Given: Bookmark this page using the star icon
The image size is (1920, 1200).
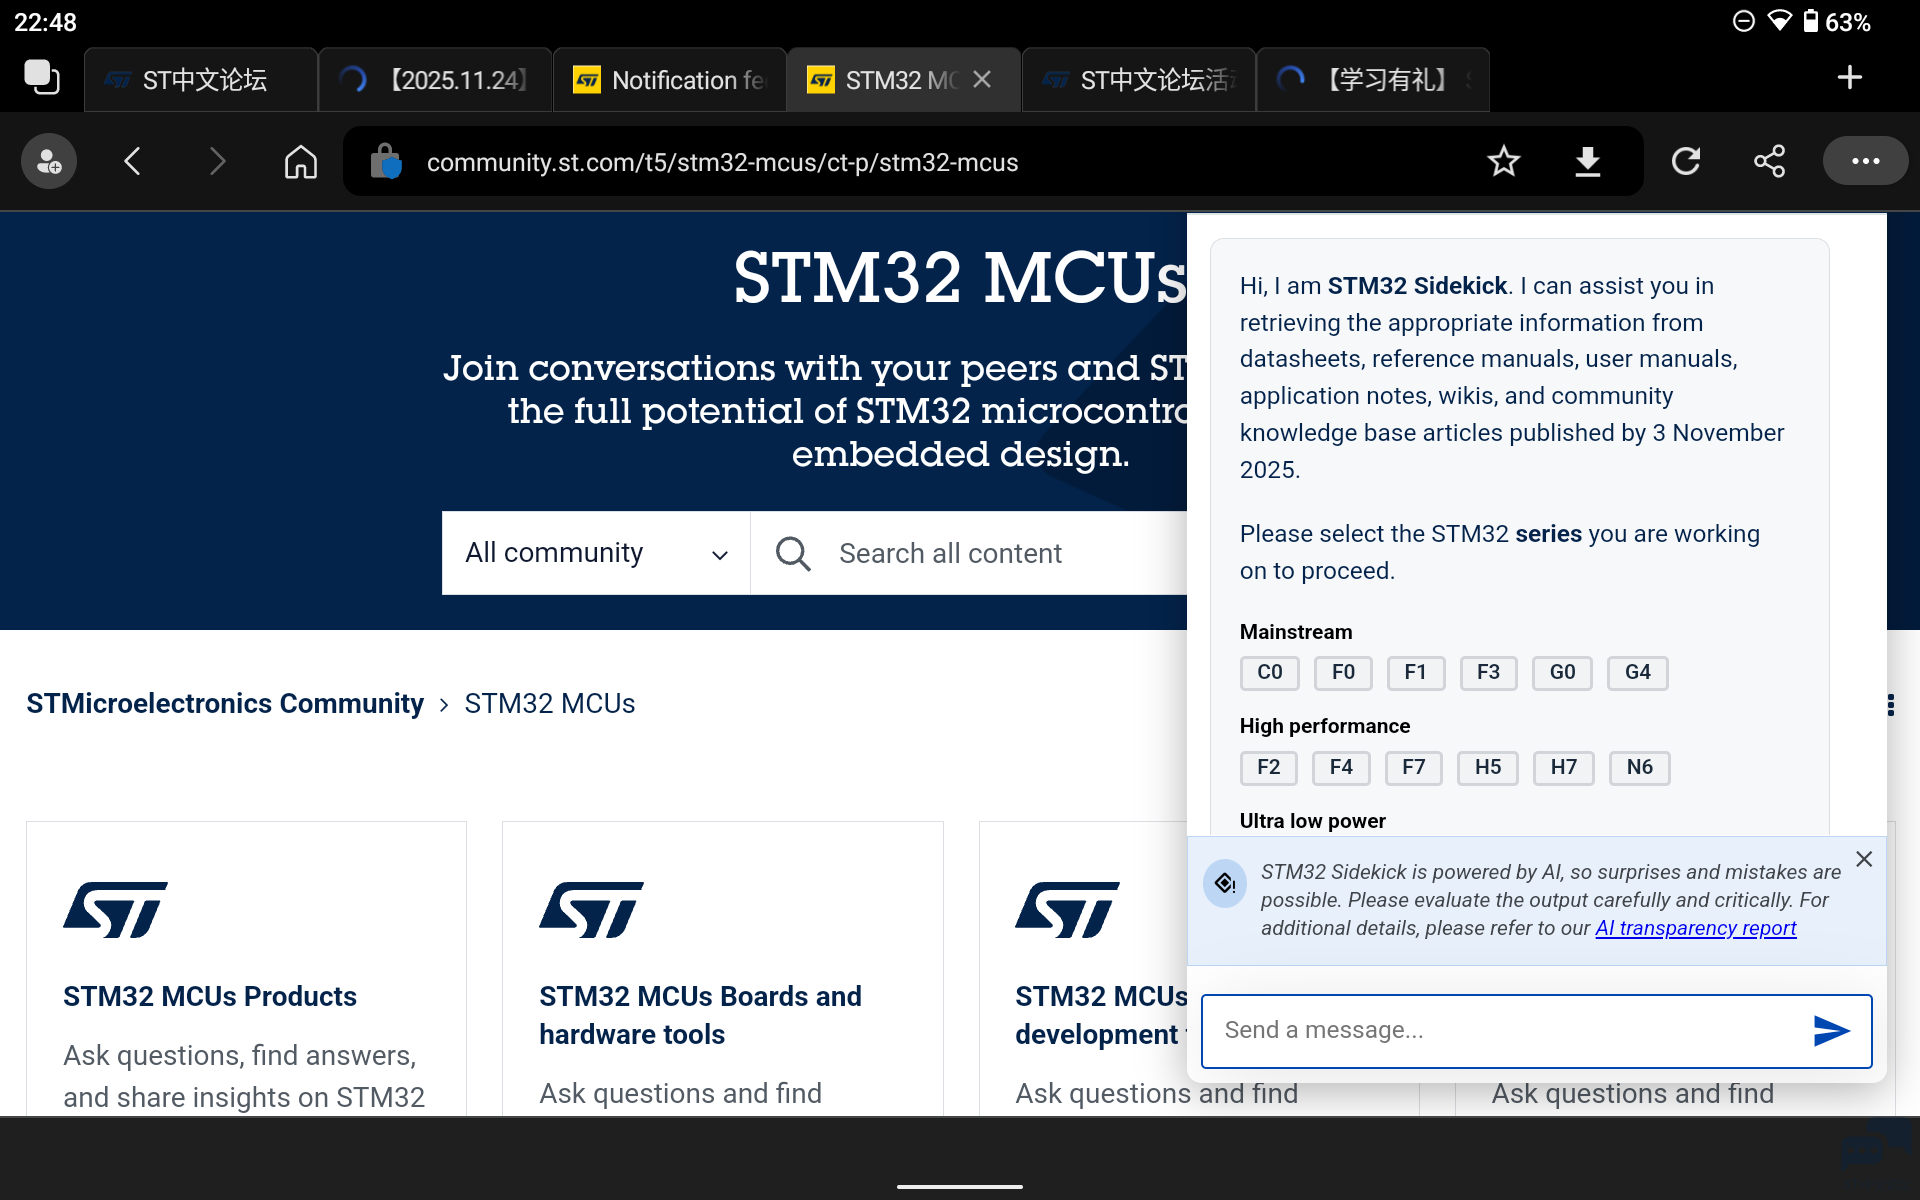Looking at the screenshot, I should point(1504,161).
